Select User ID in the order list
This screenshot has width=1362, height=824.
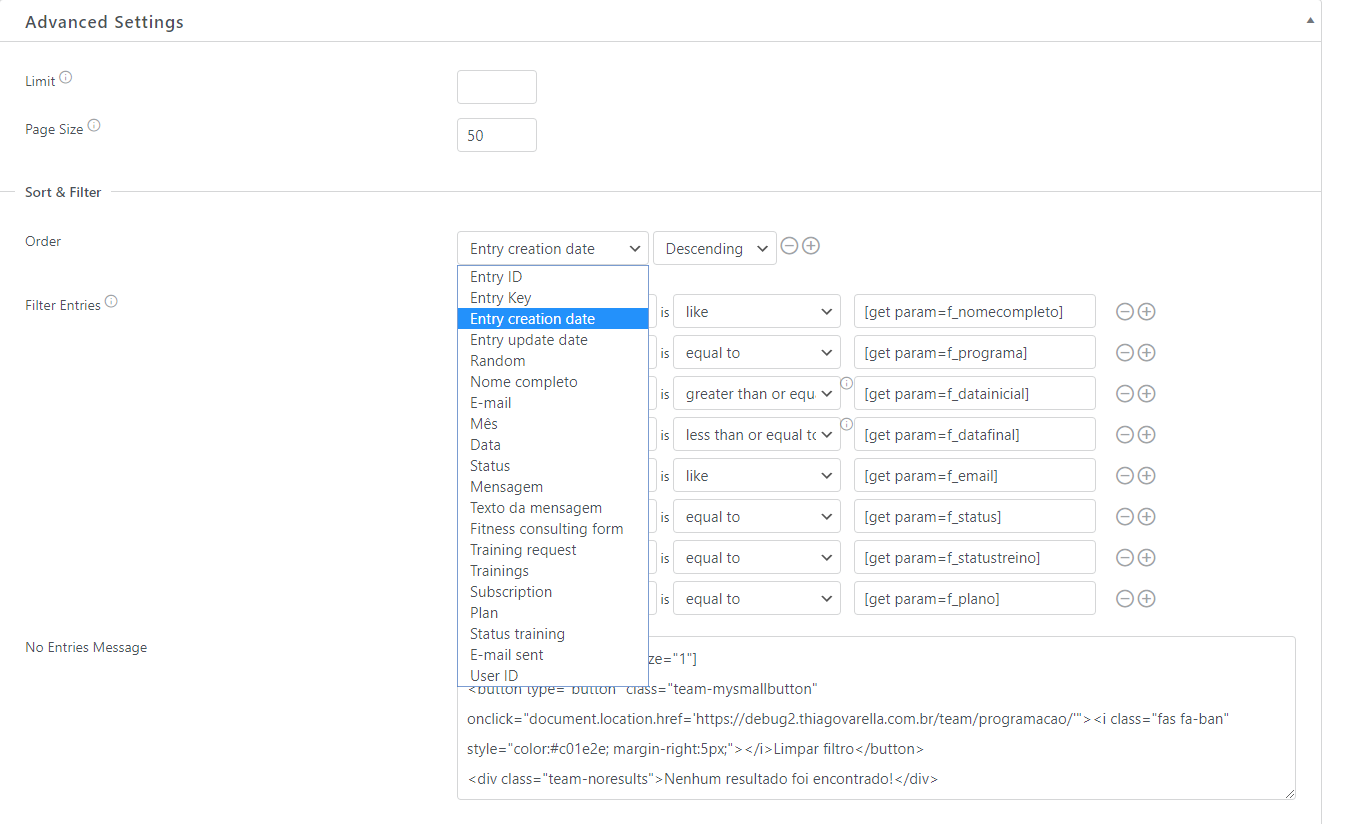tap(494, 676)
